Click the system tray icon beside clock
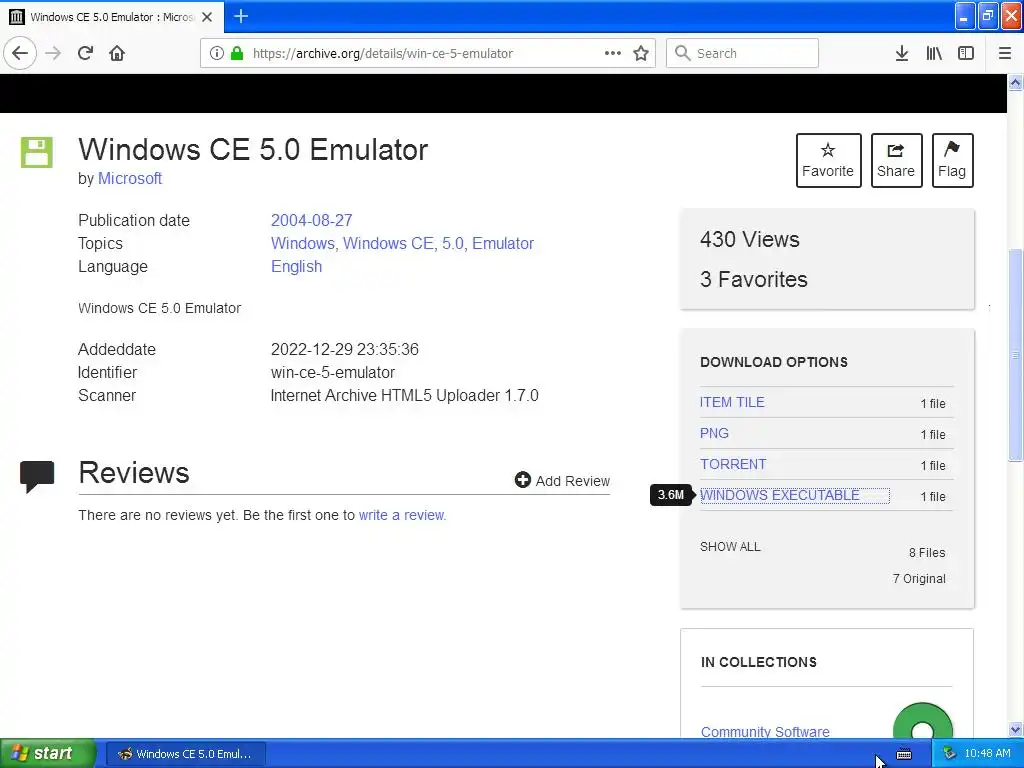The width and height of the screenshot is (1024, 768). pyautogui.click(x=949, y=754)
